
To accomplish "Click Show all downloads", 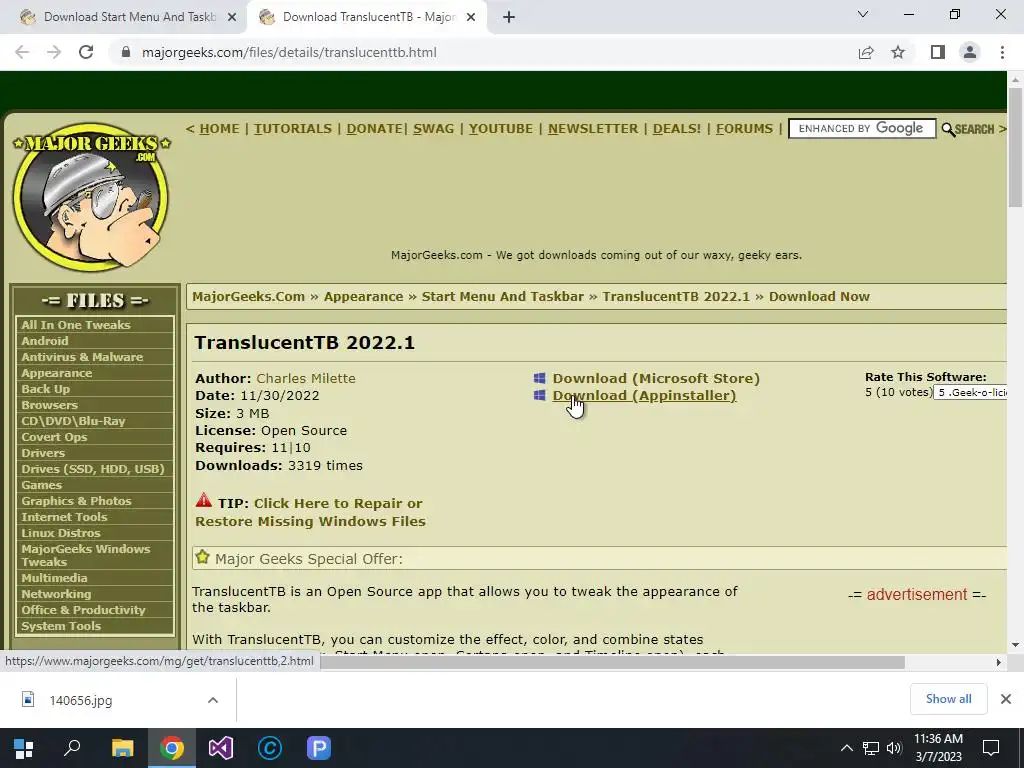I will tap(948, 699).
